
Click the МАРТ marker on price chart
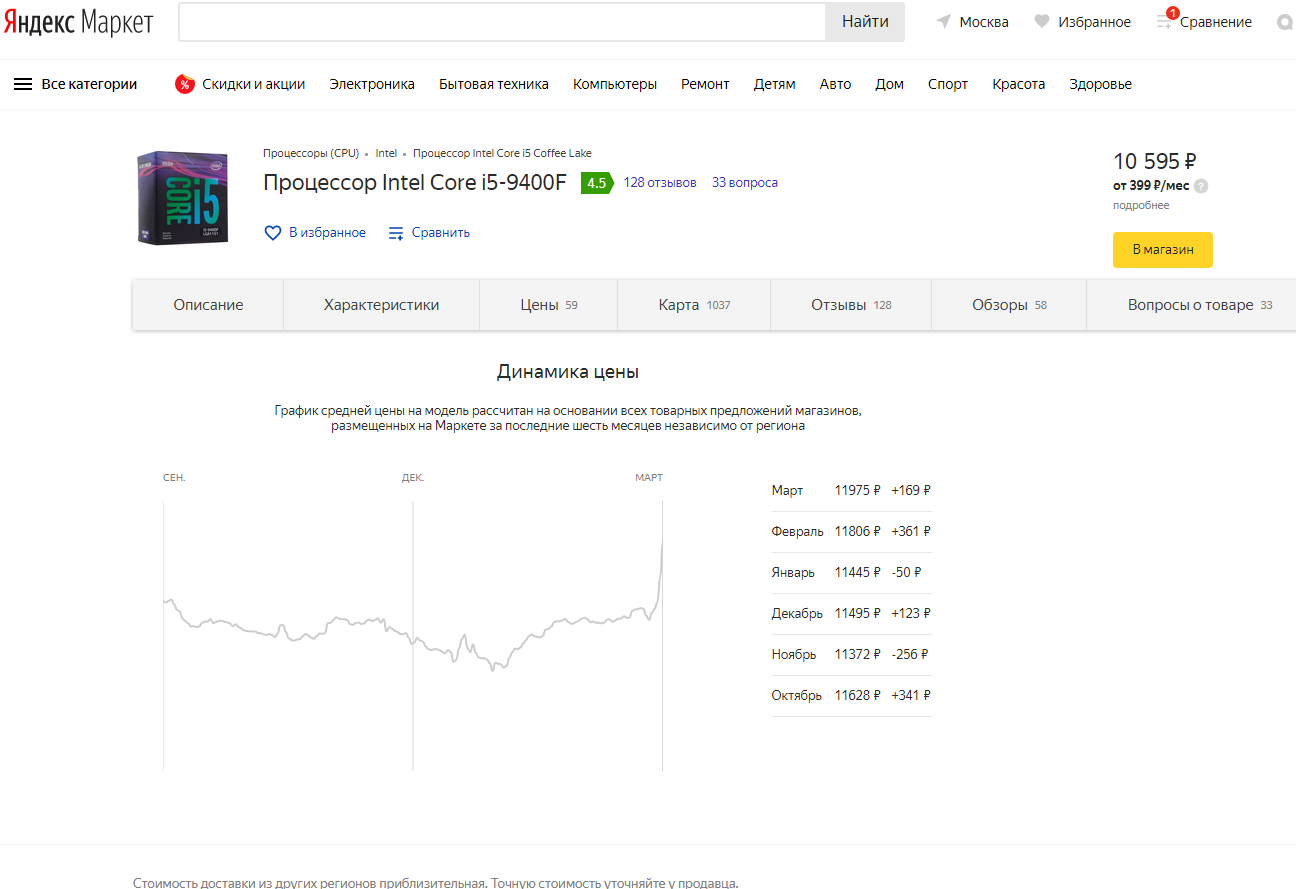point(649,478)
